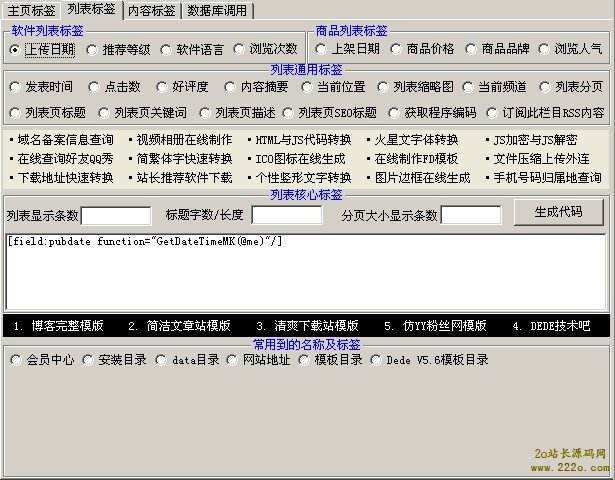
Task: Visit the 在线制作FD模板 link
Action: point(416,159)
